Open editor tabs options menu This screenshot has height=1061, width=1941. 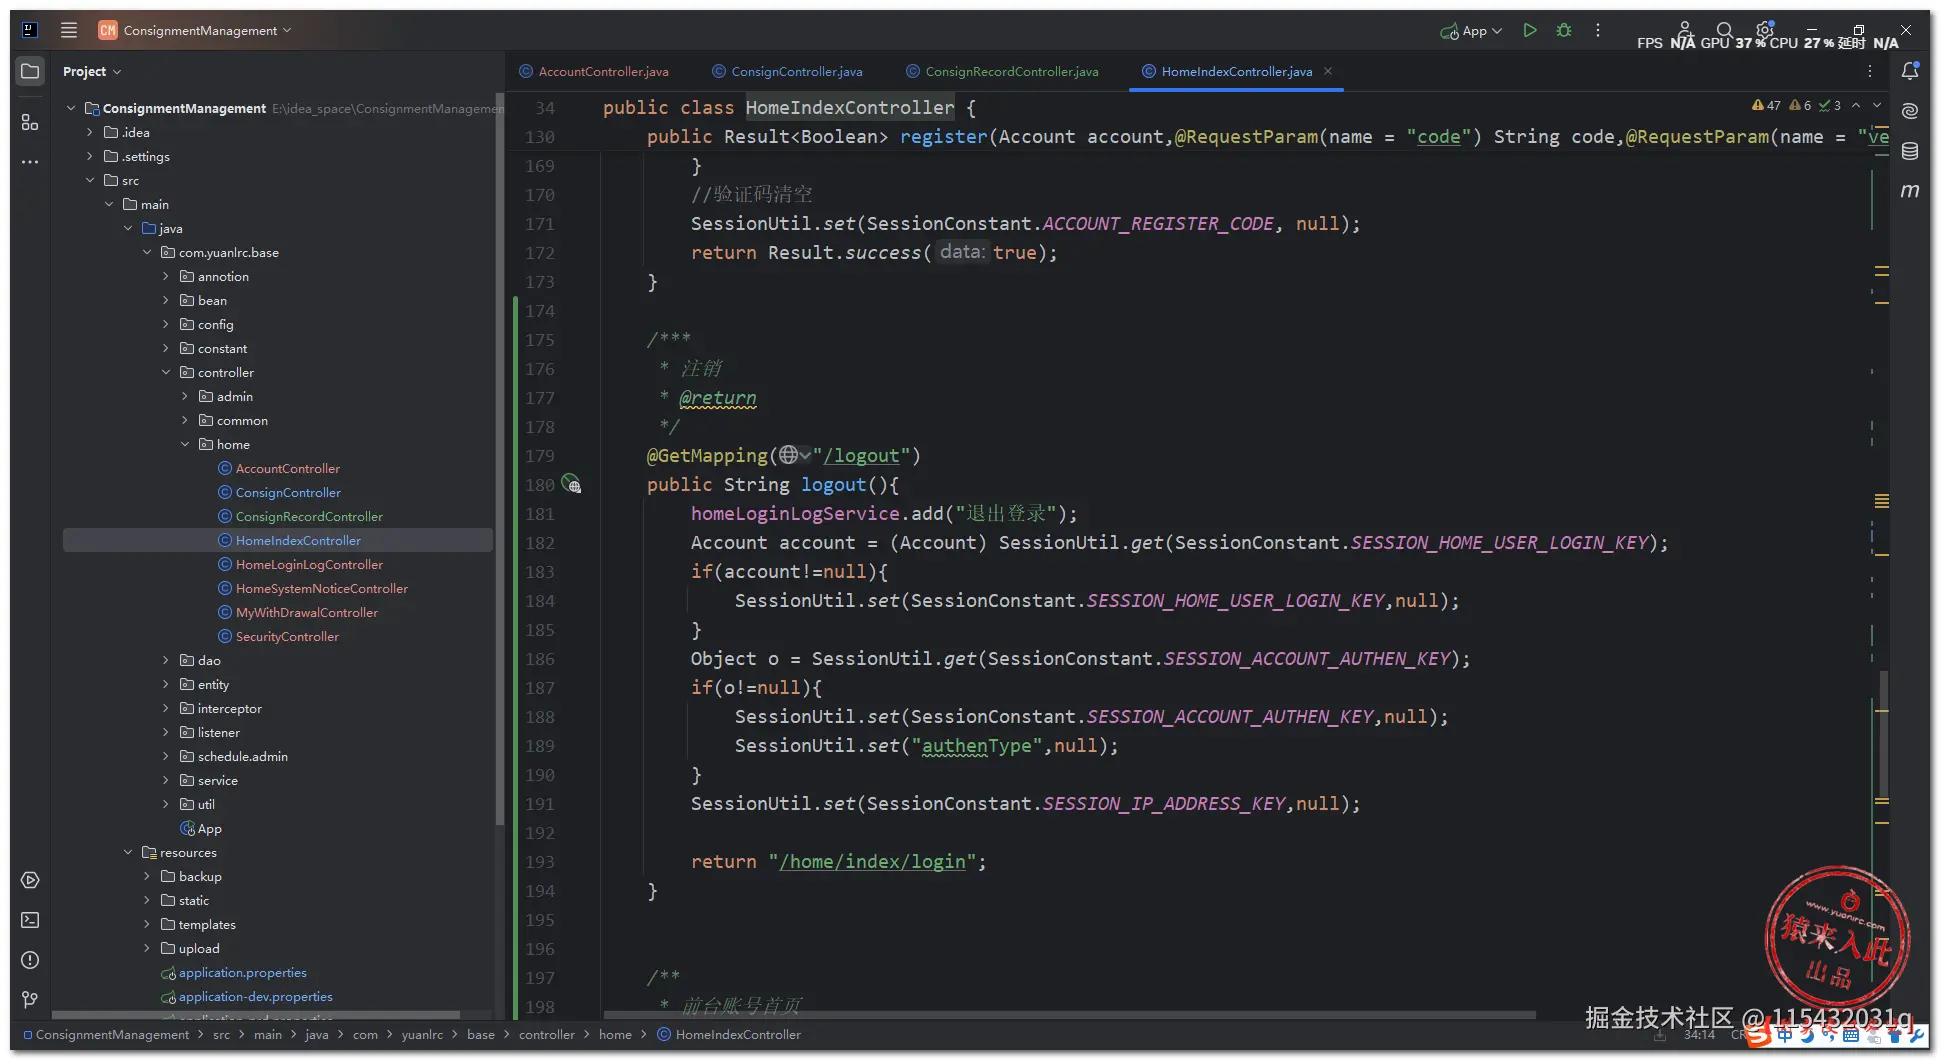point(1870,71)
